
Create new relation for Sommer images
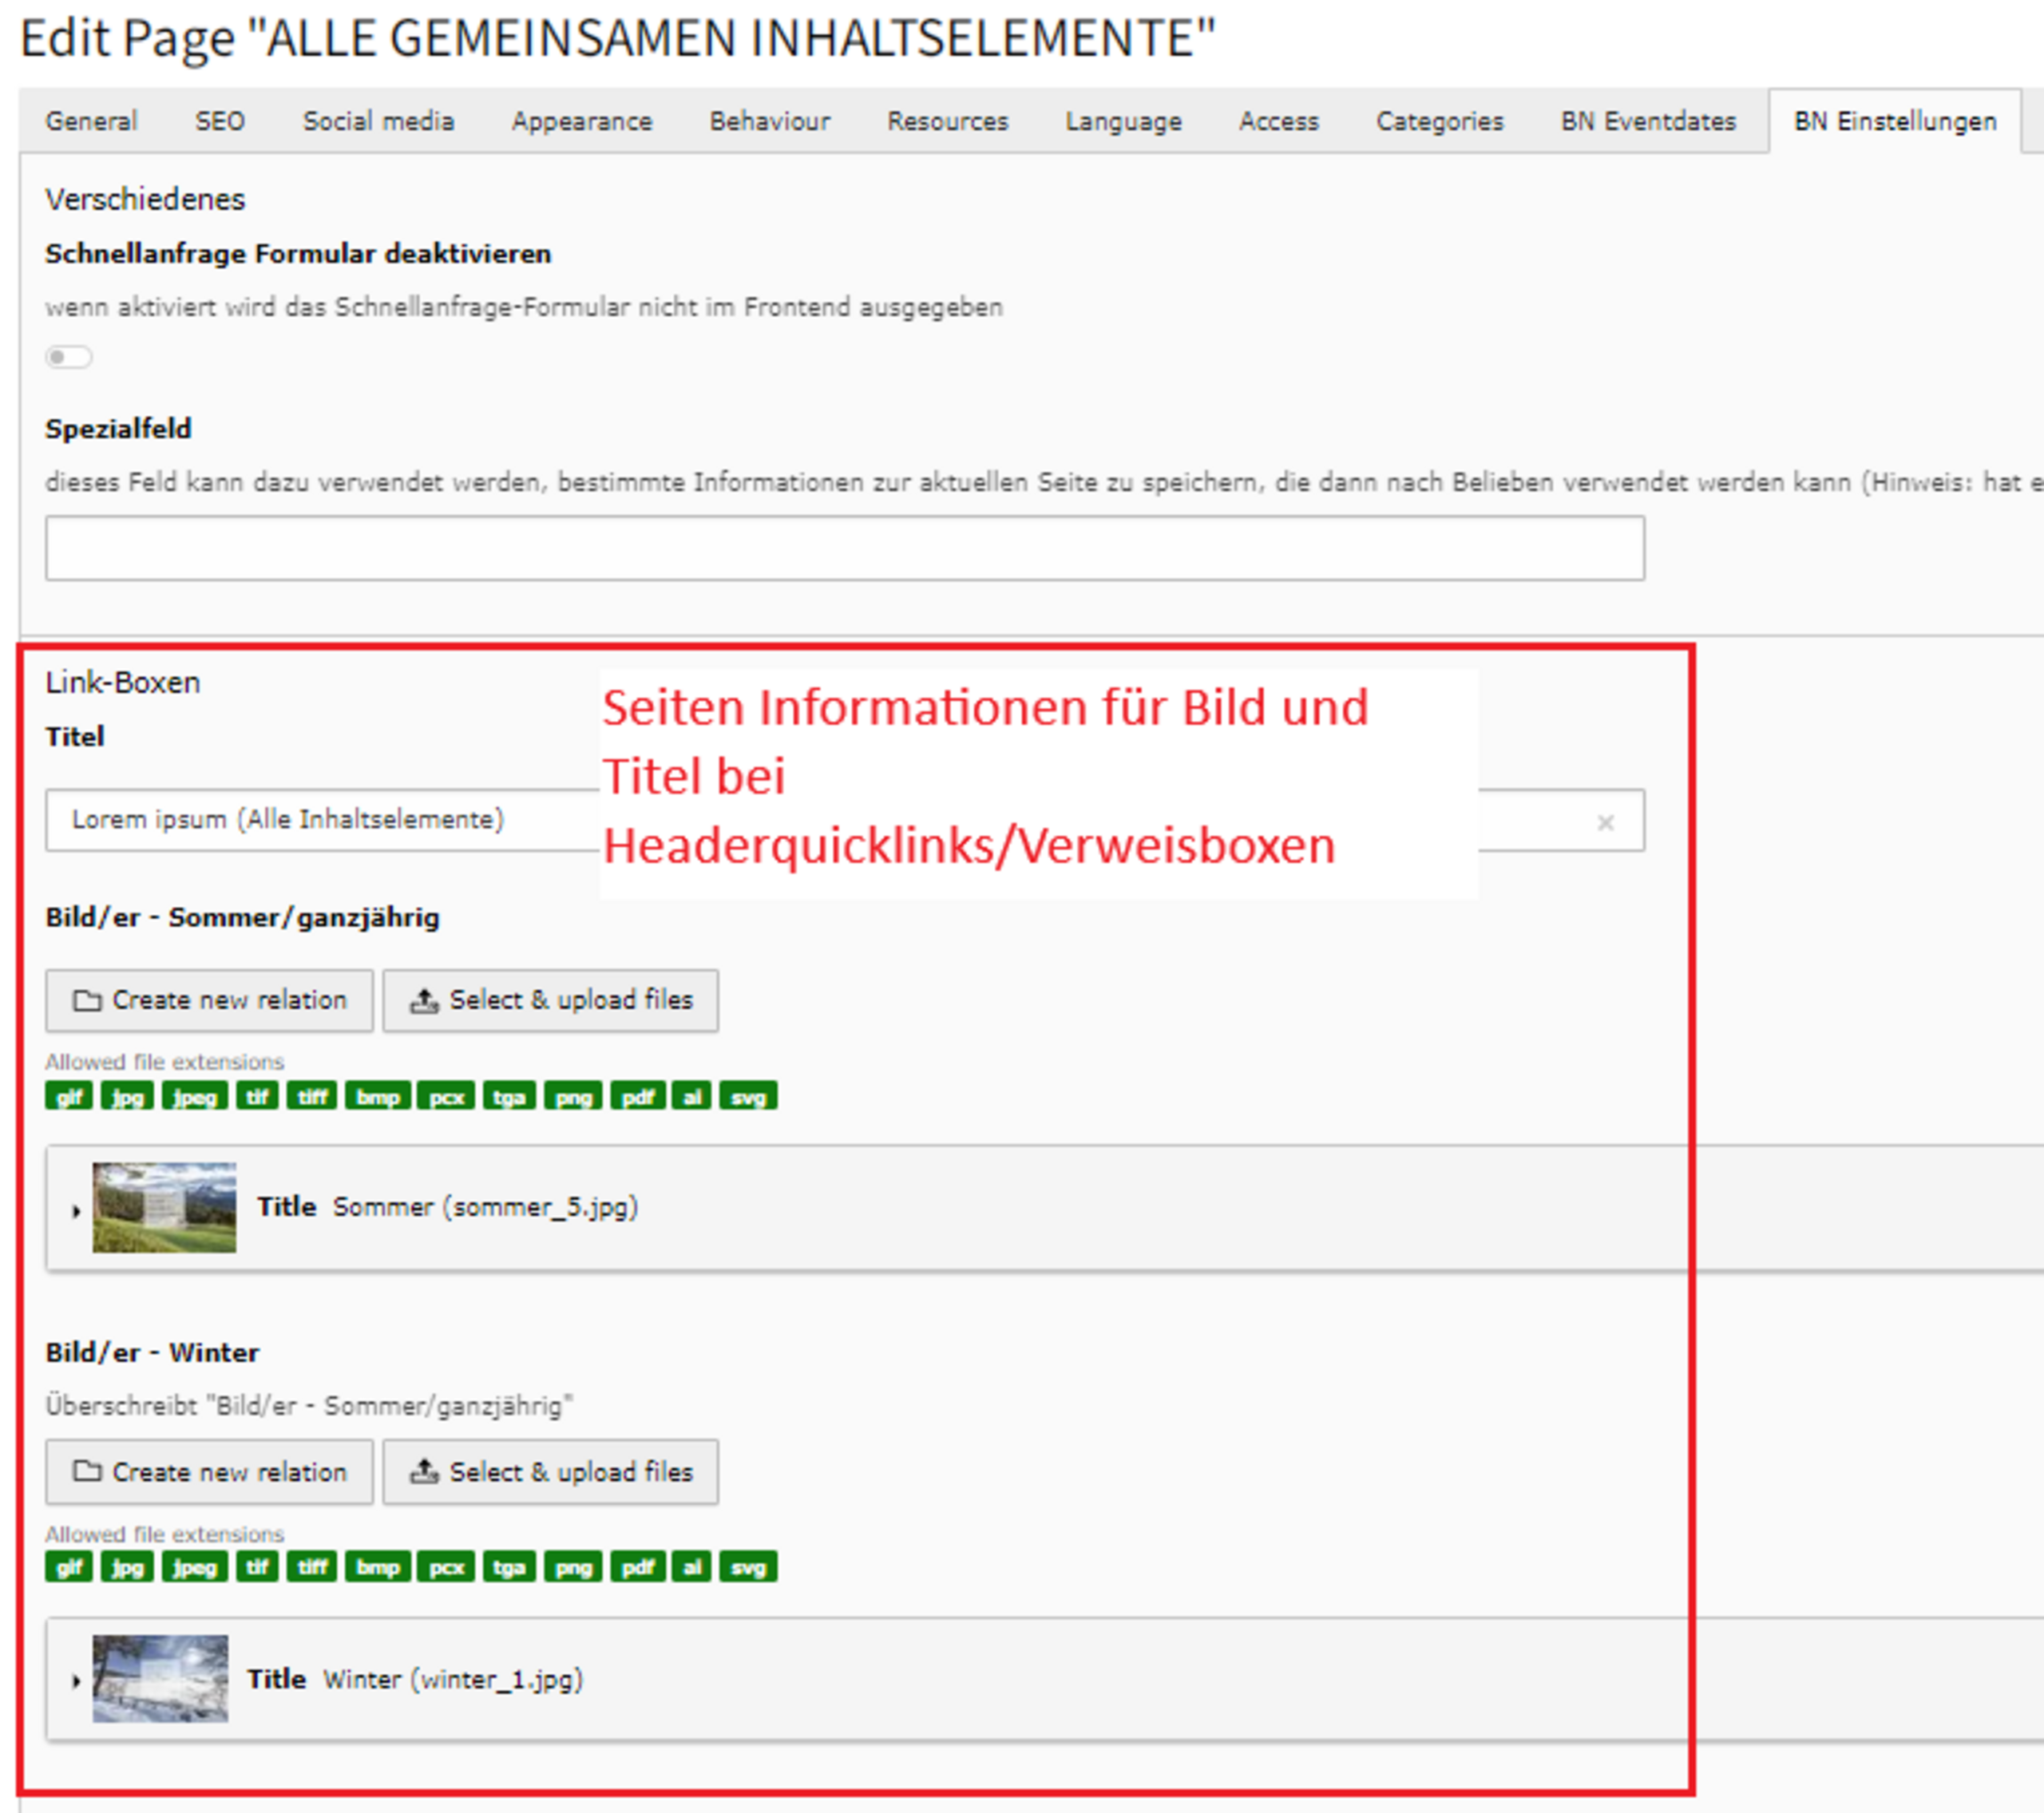coord(209,1000)
